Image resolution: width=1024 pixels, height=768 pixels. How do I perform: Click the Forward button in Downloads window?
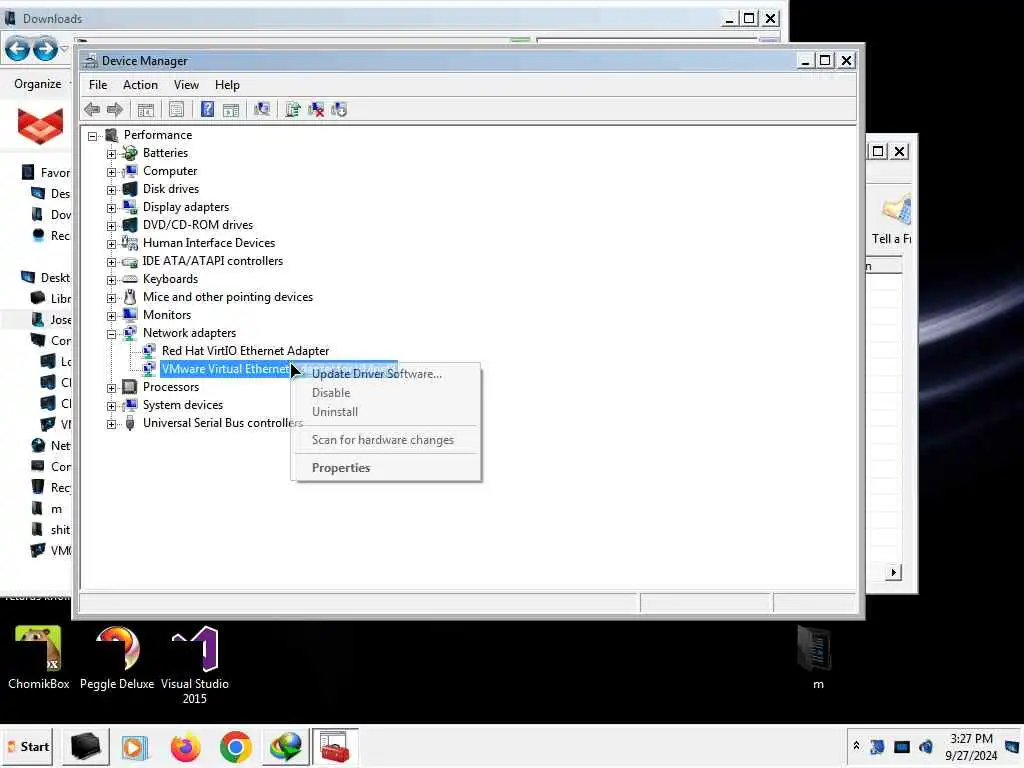tap(45, 49)
